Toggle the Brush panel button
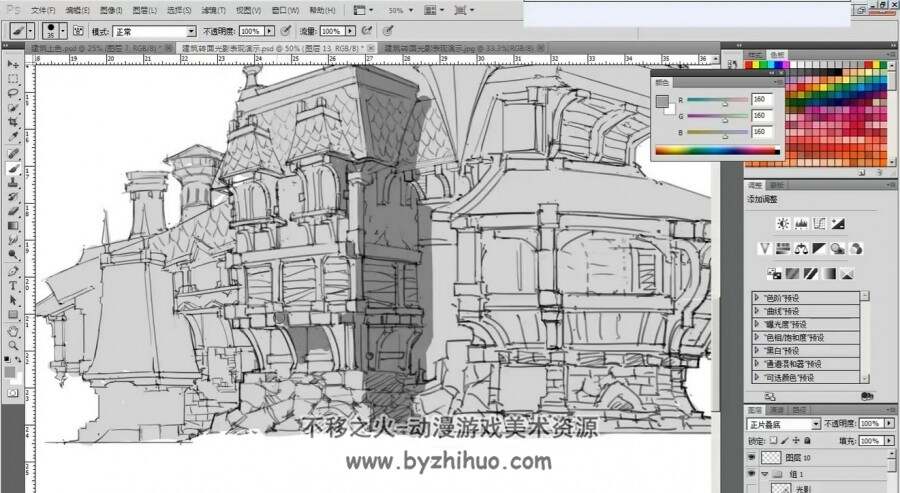 tap(79, 31)
